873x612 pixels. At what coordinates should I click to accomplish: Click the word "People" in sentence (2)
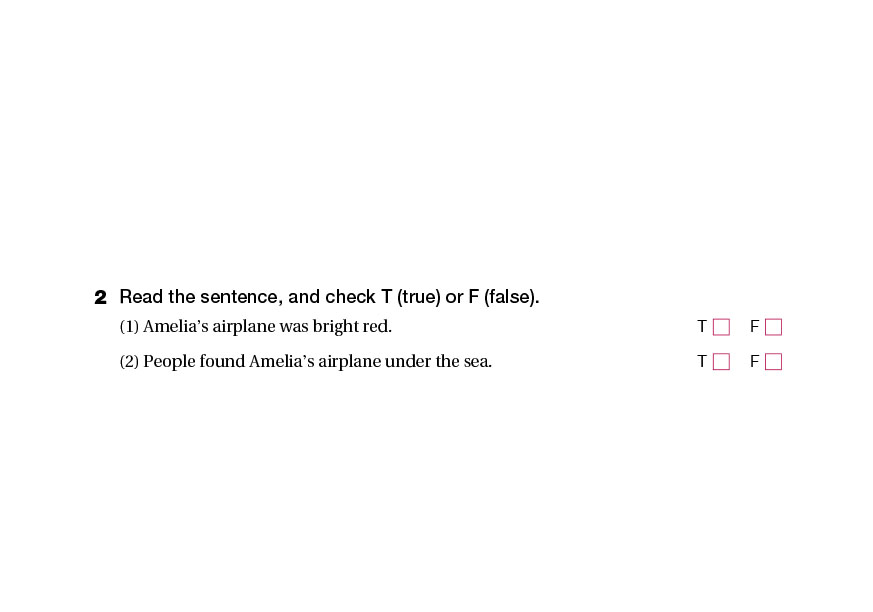[169, 362]
